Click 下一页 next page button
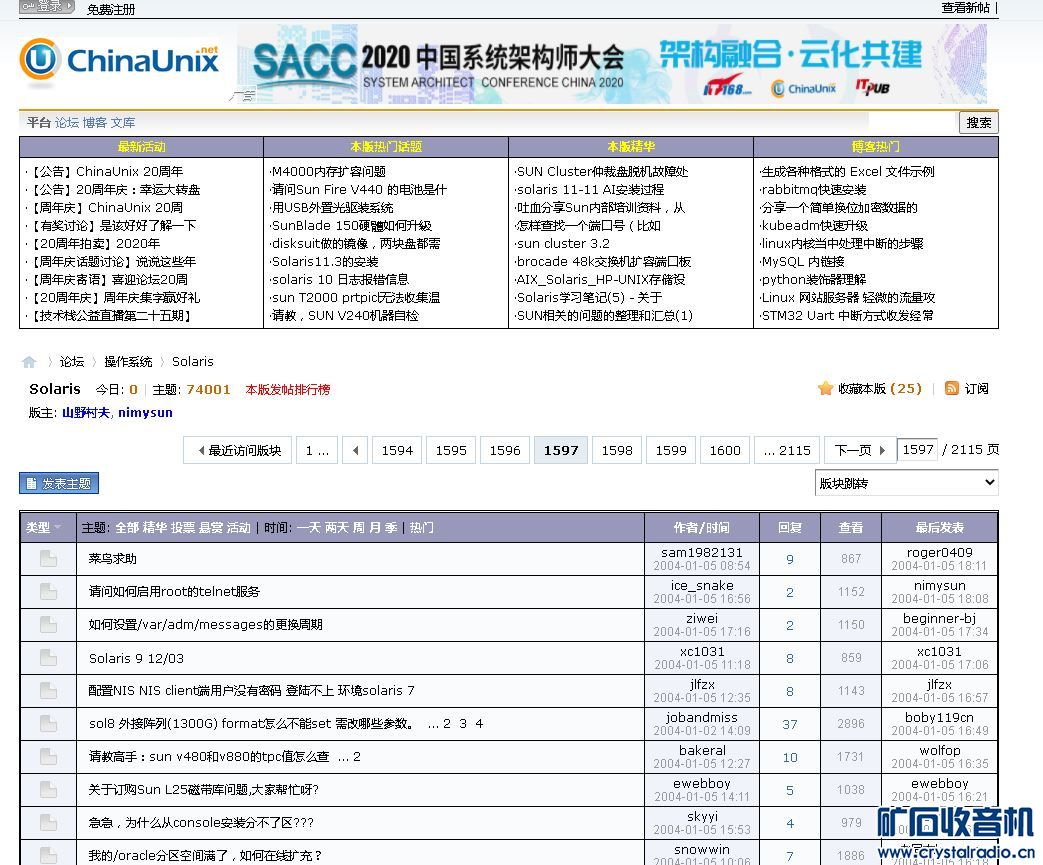1043x865 pixels. (x=859, y=450)
